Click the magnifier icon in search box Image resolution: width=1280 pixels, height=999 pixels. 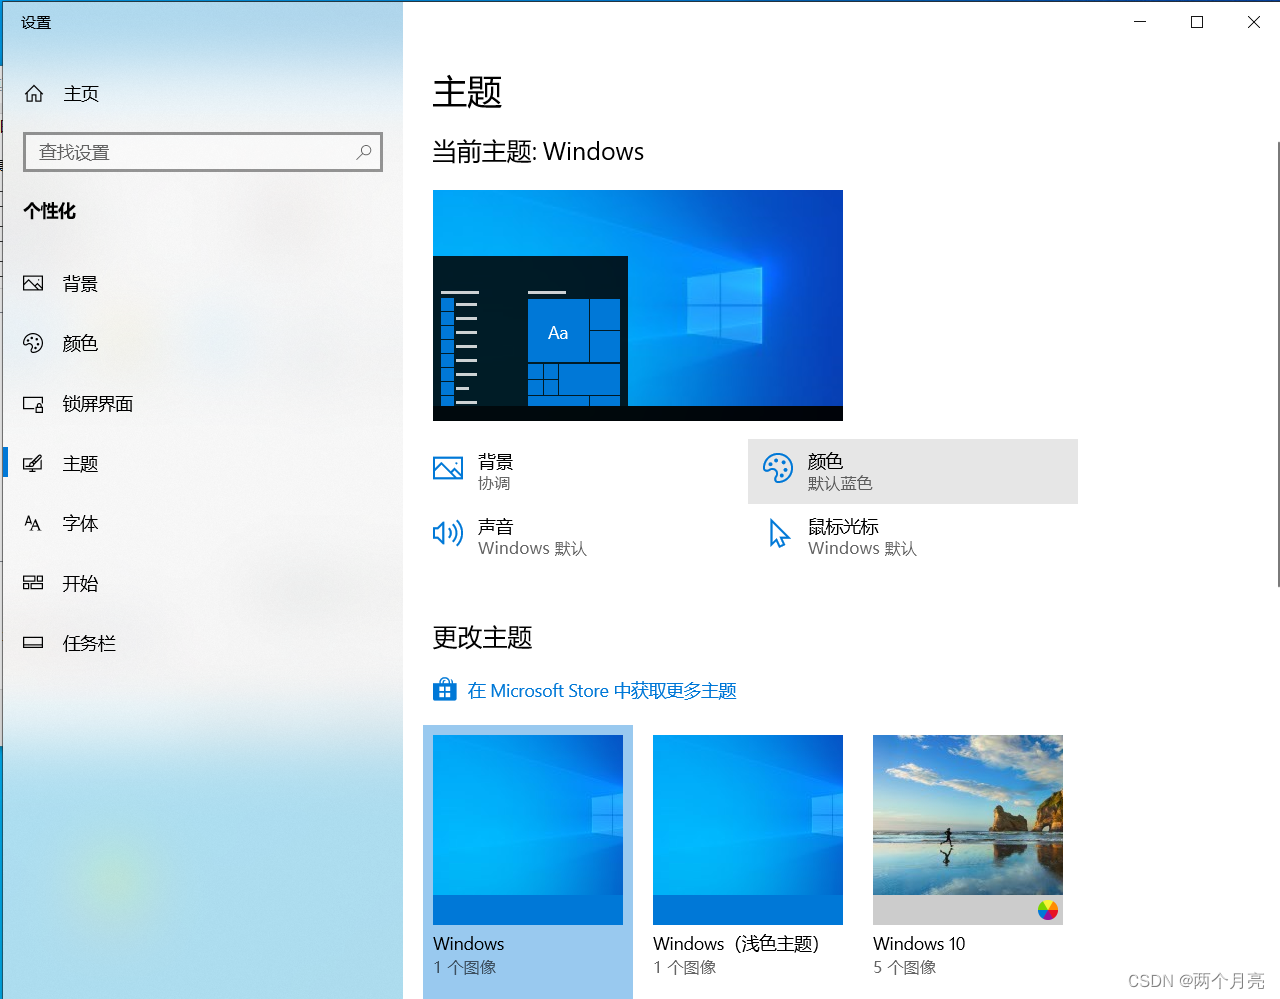(364, 152)
